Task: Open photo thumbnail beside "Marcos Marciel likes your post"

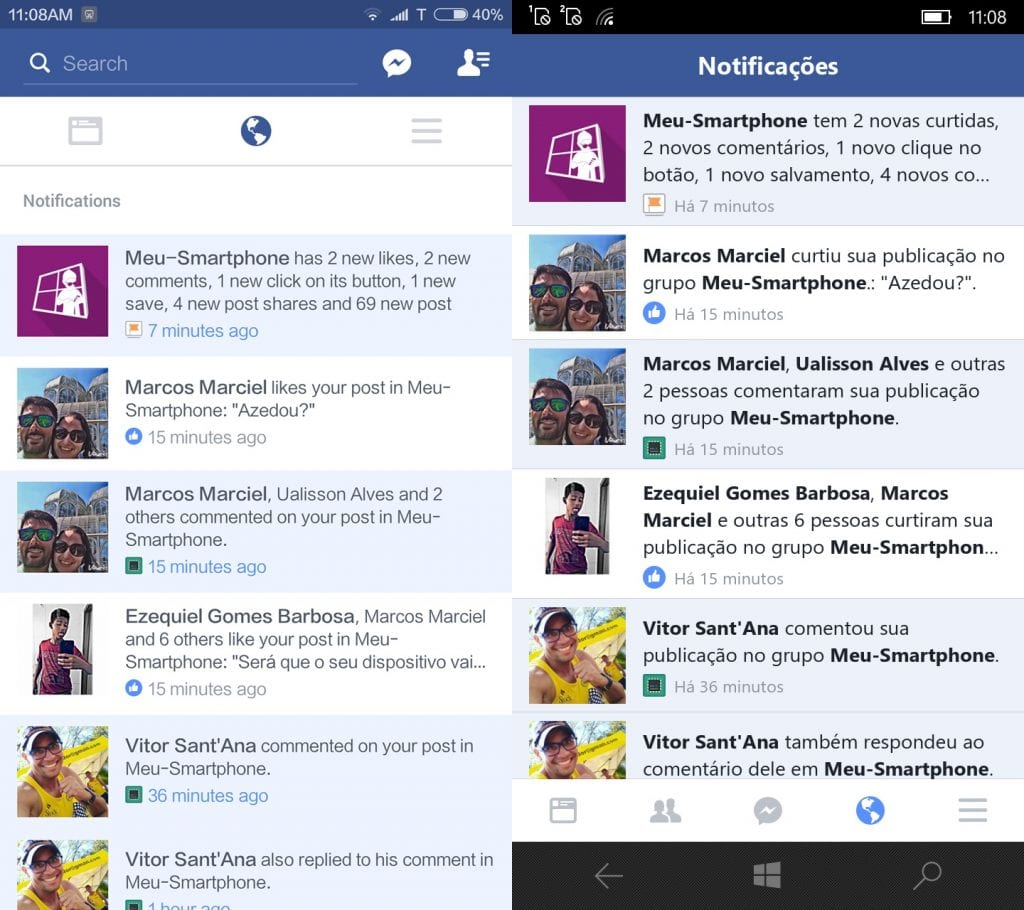Action: tap(63, 413)
